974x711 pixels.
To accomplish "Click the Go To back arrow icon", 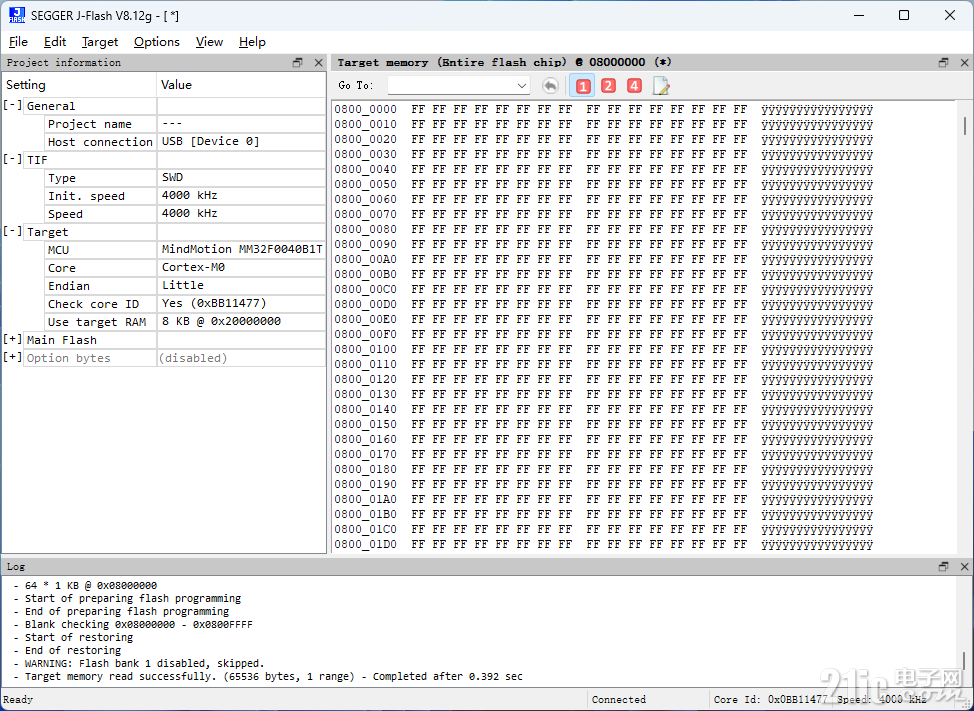I will point(550,86).
